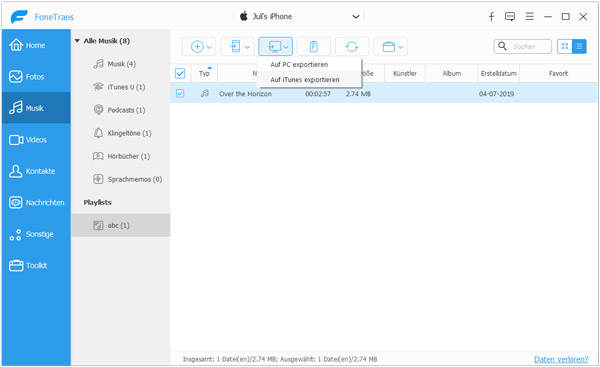Sort by the Künstler column header
600x367 pixels.
tap(405, 73)
